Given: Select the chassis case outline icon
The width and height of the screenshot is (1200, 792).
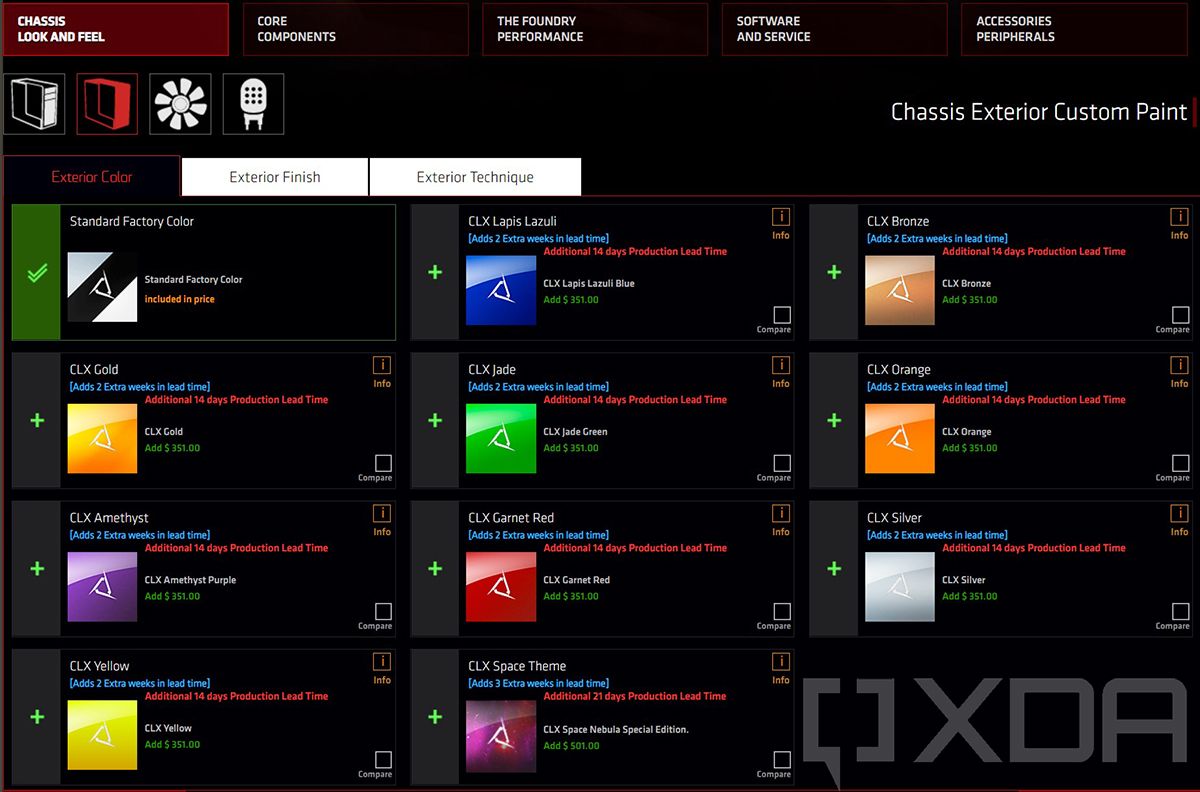Looking at the screenshot, I should coord(34,104).
